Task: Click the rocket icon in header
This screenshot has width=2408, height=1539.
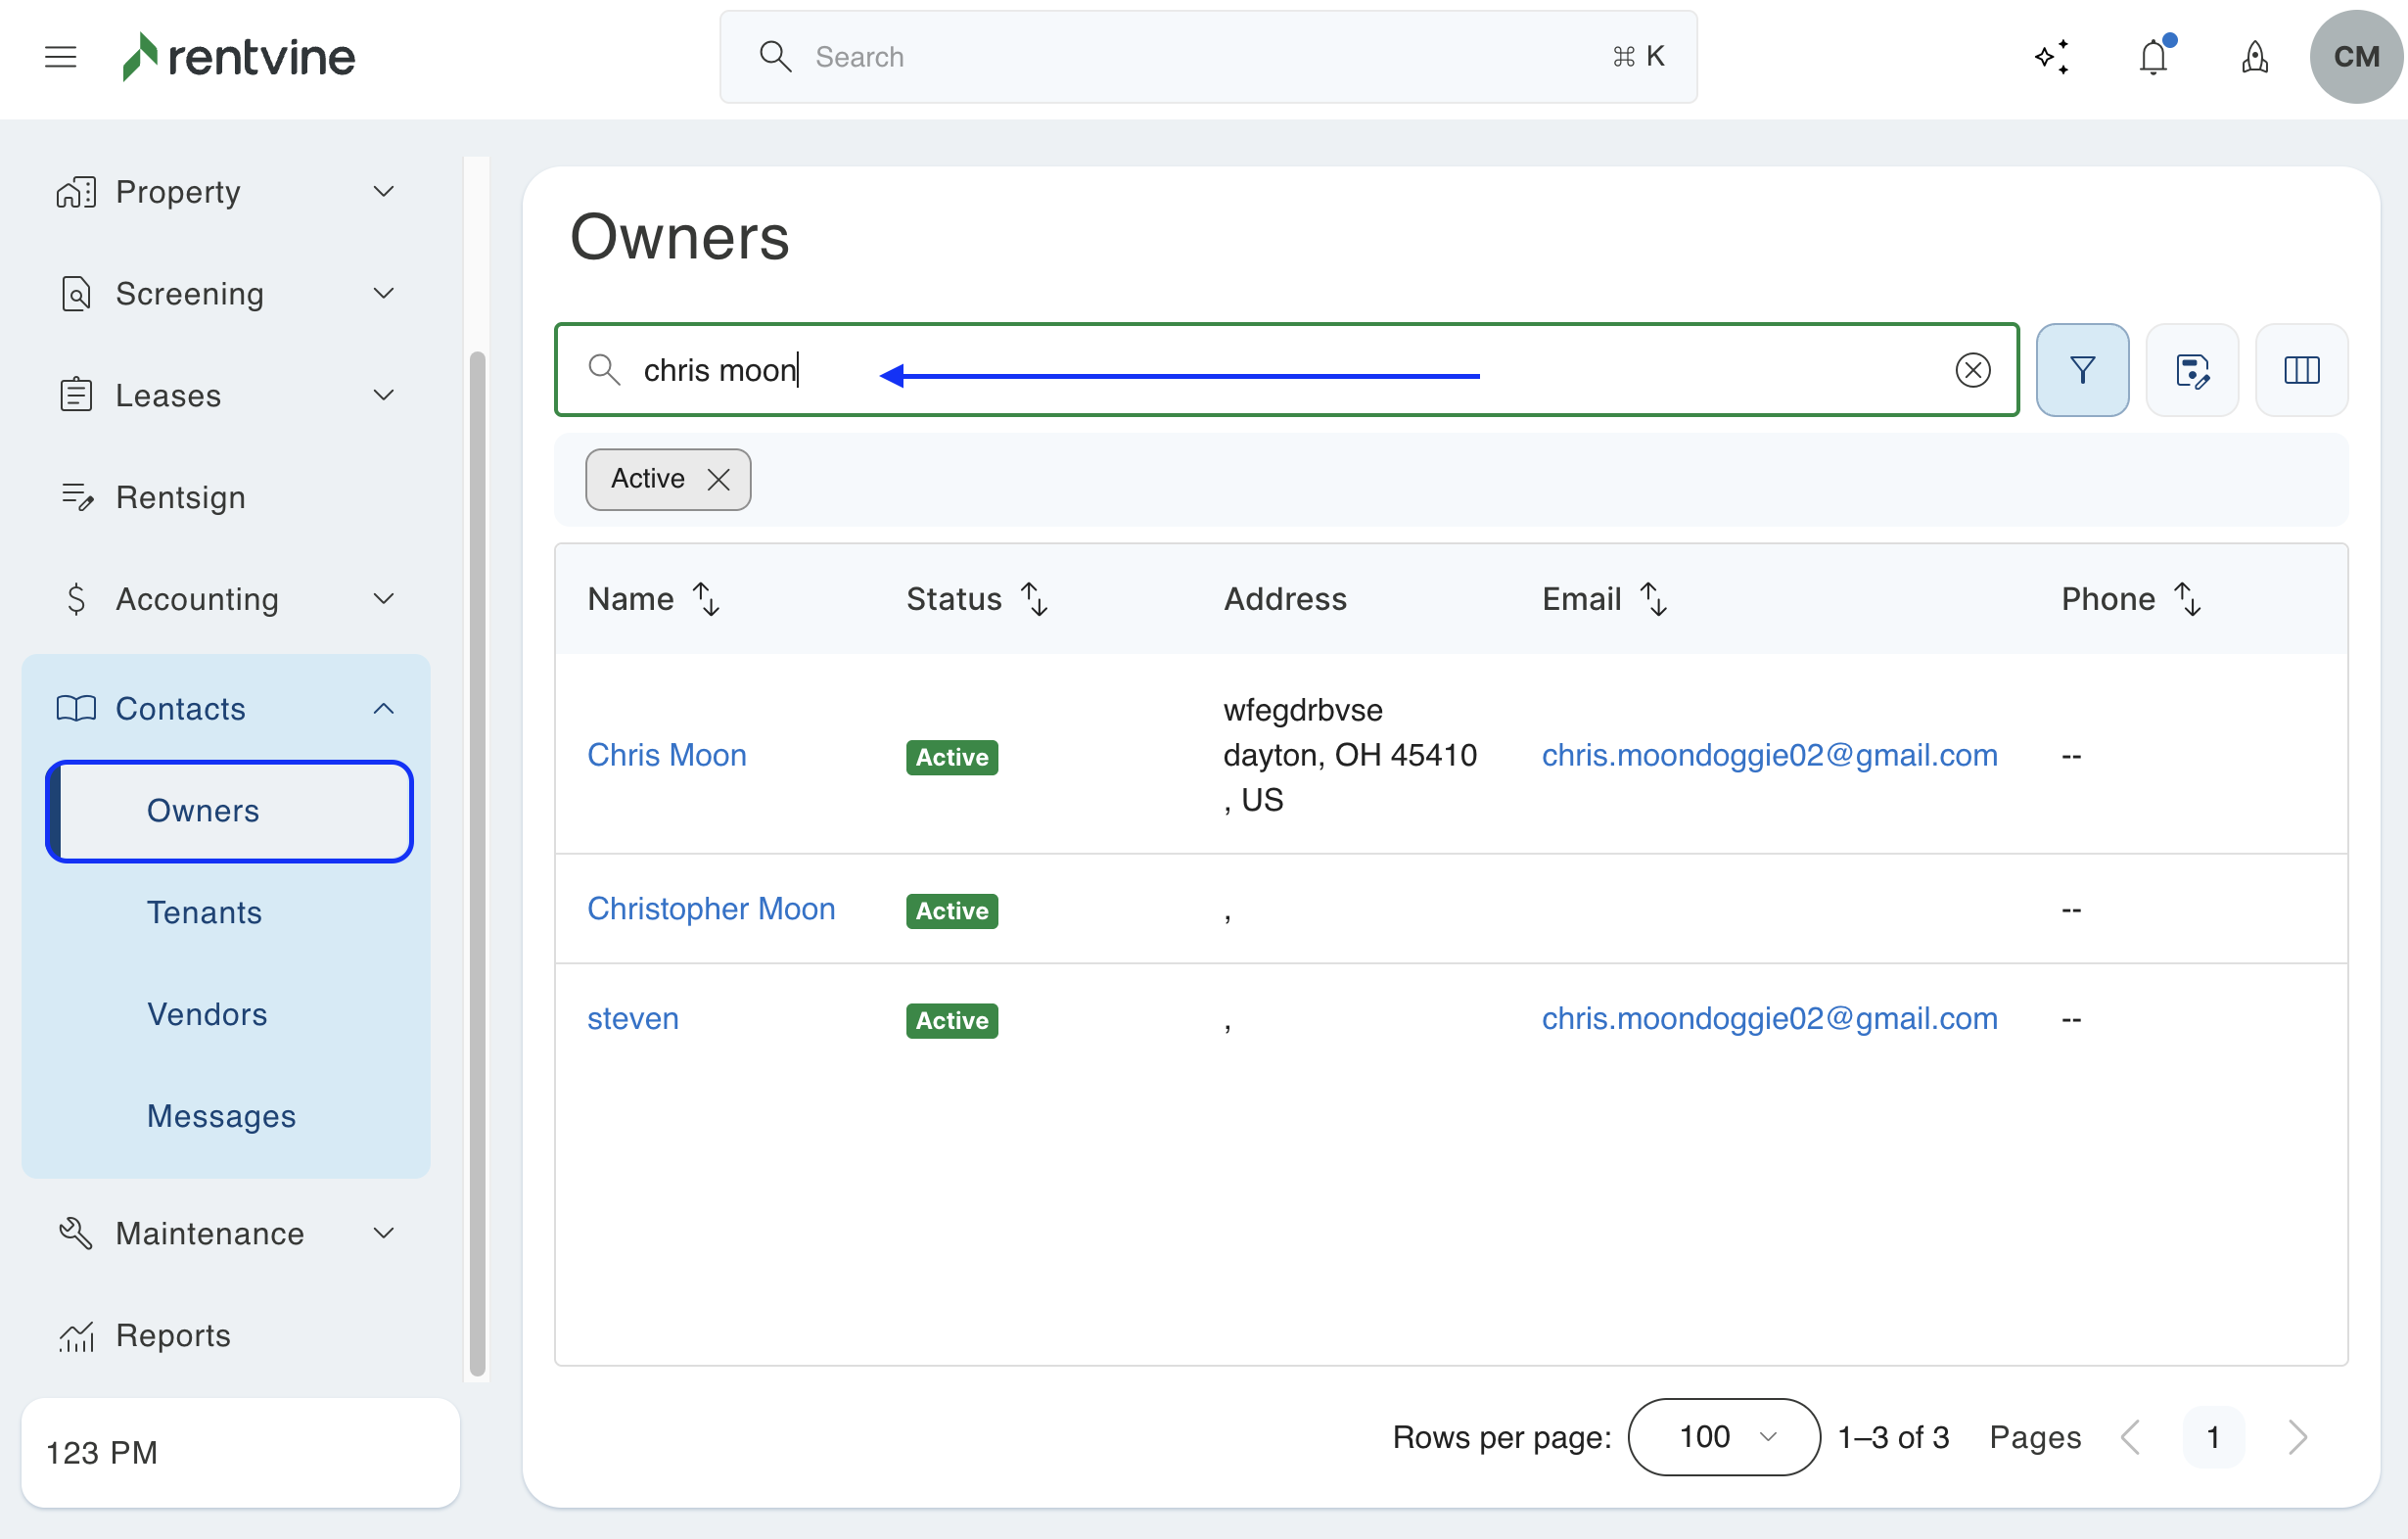Action: 2254,57
